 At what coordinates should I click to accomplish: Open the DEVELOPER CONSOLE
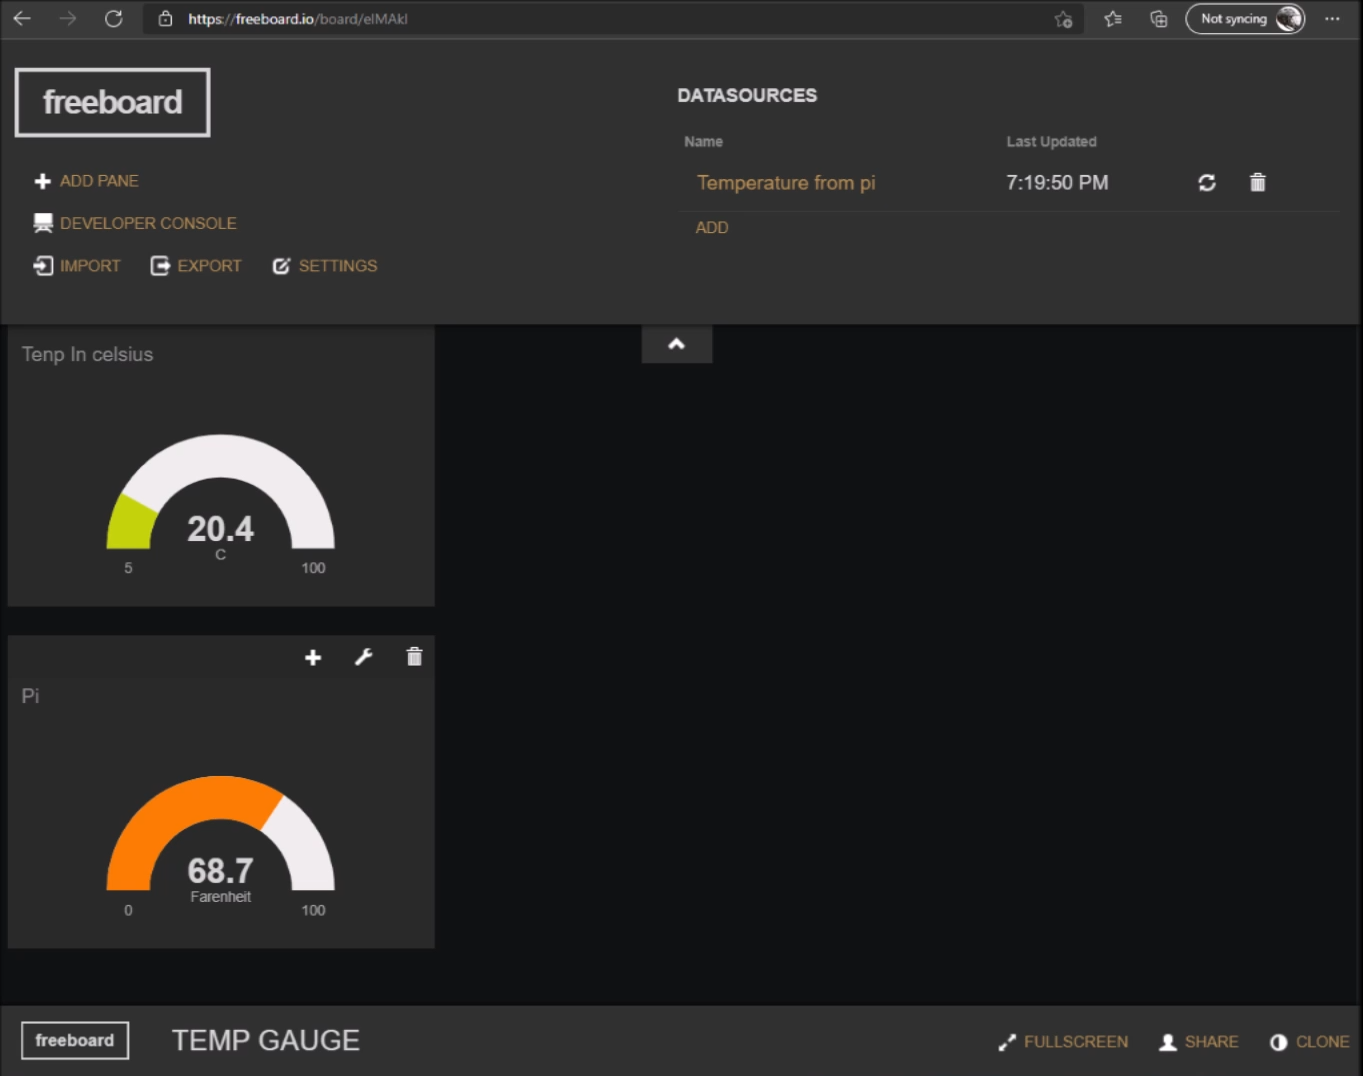click(x=135, y=223)
